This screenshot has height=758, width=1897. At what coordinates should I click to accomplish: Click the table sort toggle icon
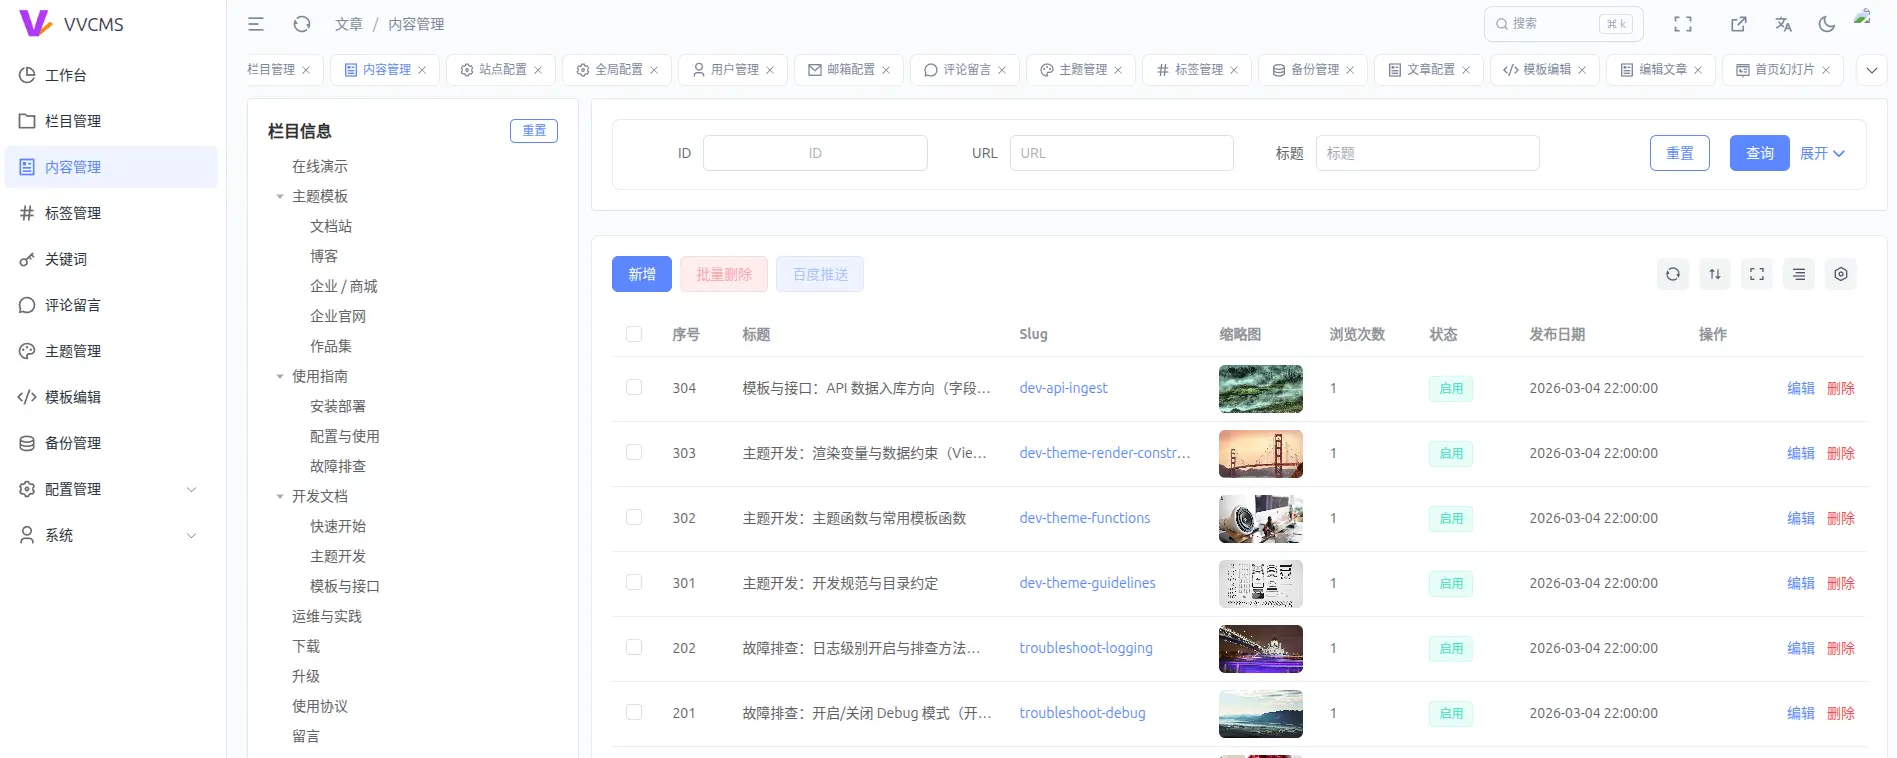pyautogui.click(x=1715, y=274)
